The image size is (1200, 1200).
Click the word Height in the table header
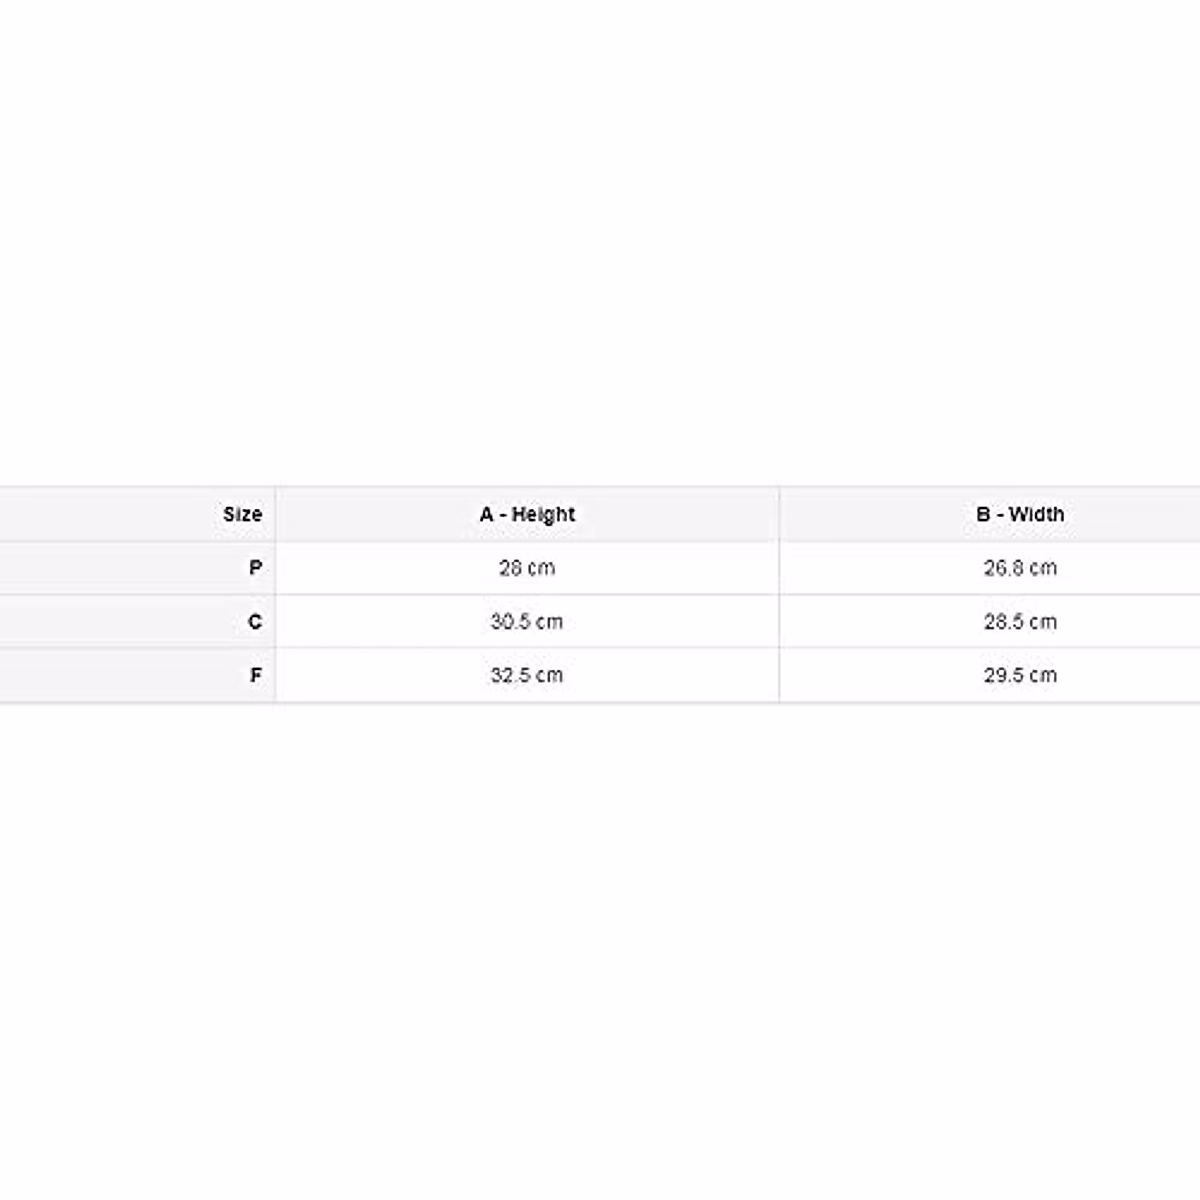(x=543, y=515)
